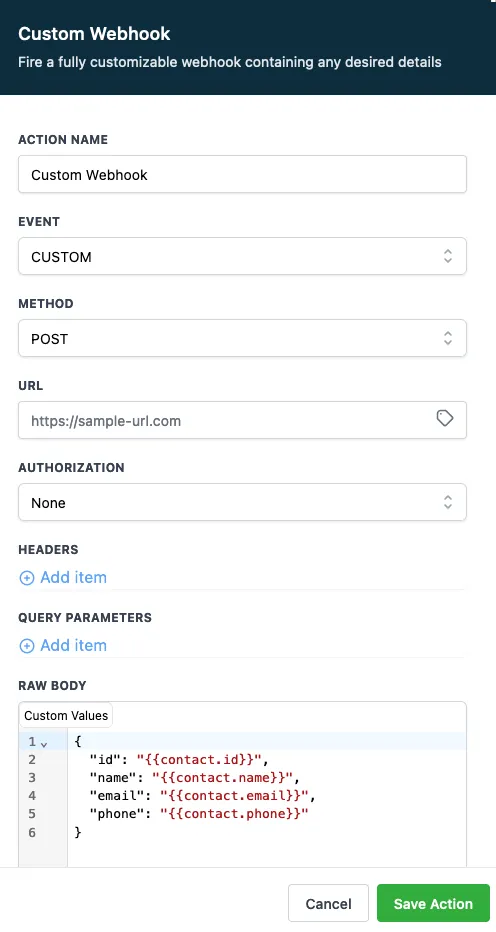Image resolution: width=496 pixels, height=932 pixels.
Task: Click chevron arrows on Event selector
Action: click(x=448, y=256)
